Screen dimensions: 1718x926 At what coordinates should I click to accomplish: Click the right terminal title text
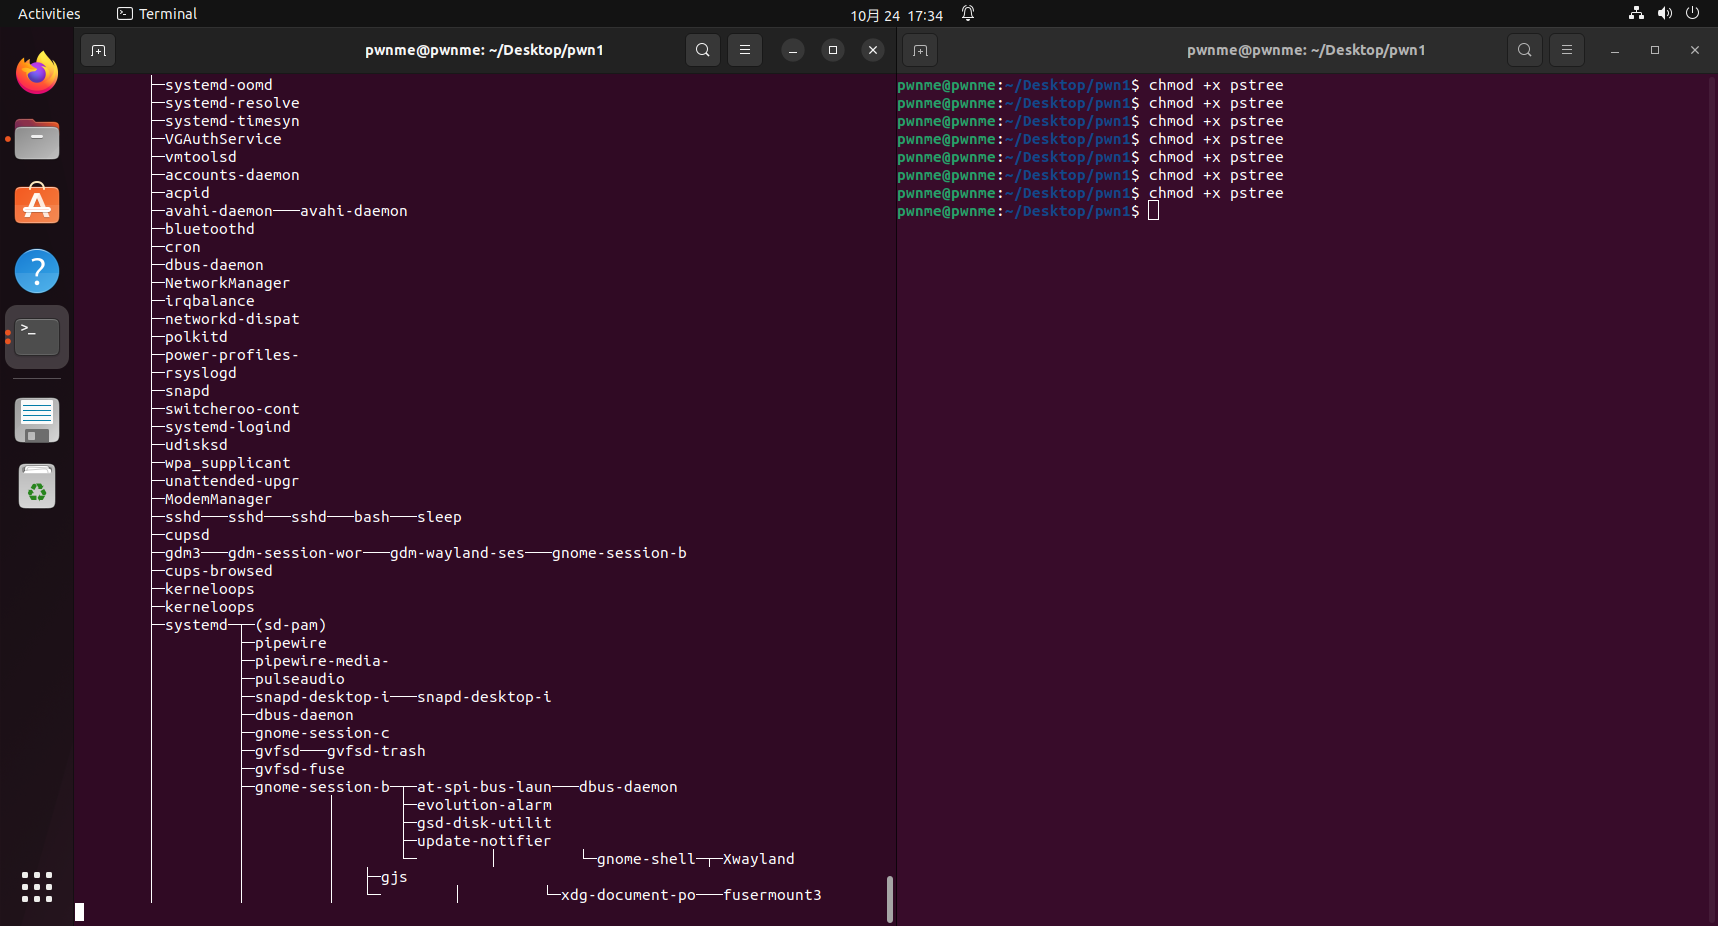point(1306,50)
